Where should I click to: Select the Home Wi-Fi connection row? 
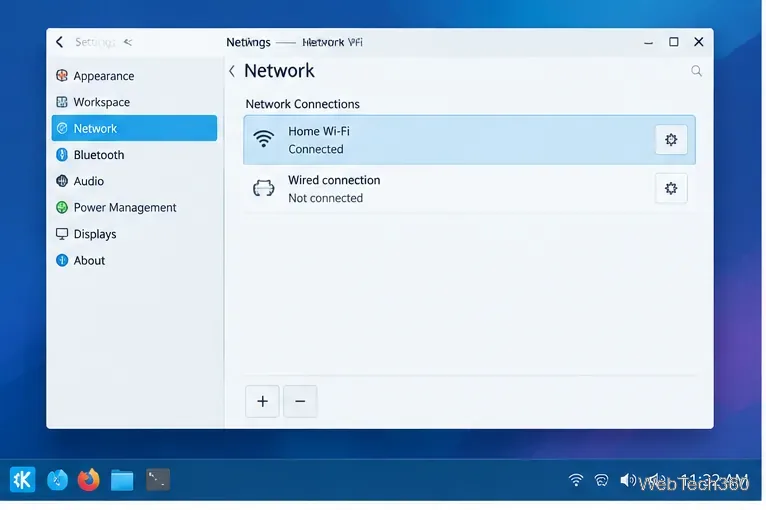click(x=469, y=140)
